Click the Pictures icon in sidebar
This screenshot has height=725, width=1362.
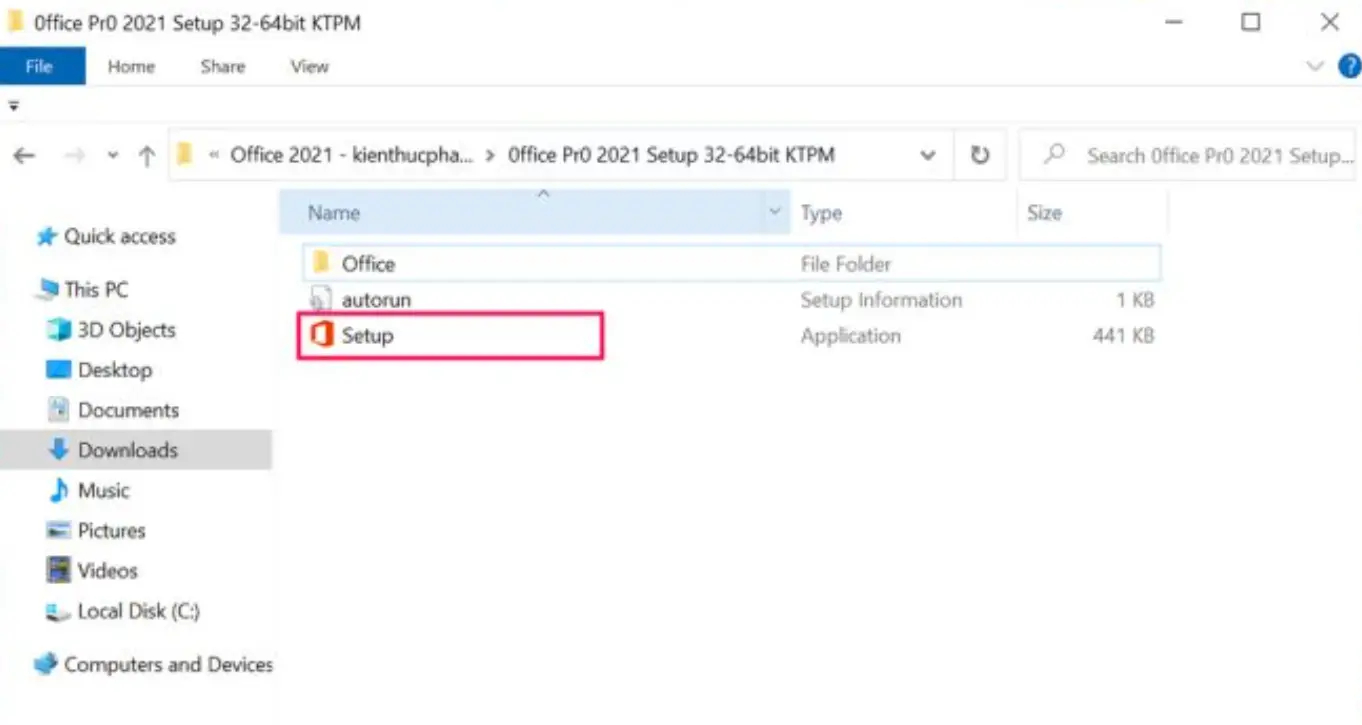(x=59, y=530)
